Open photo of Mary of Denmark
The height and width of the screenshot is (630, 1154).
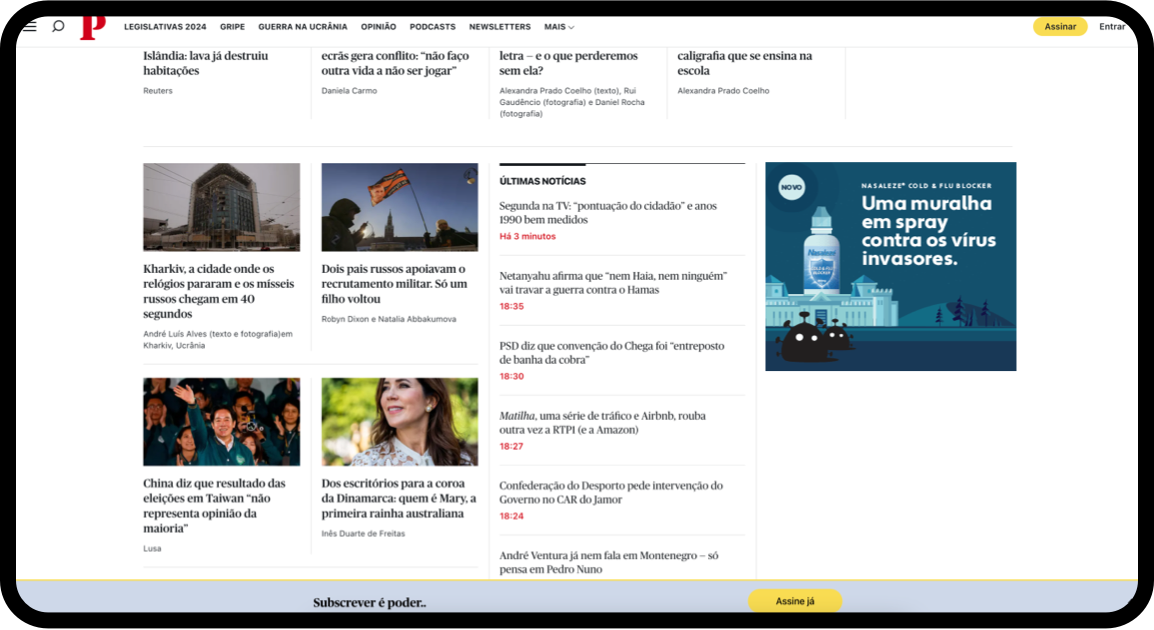[399, 421]
